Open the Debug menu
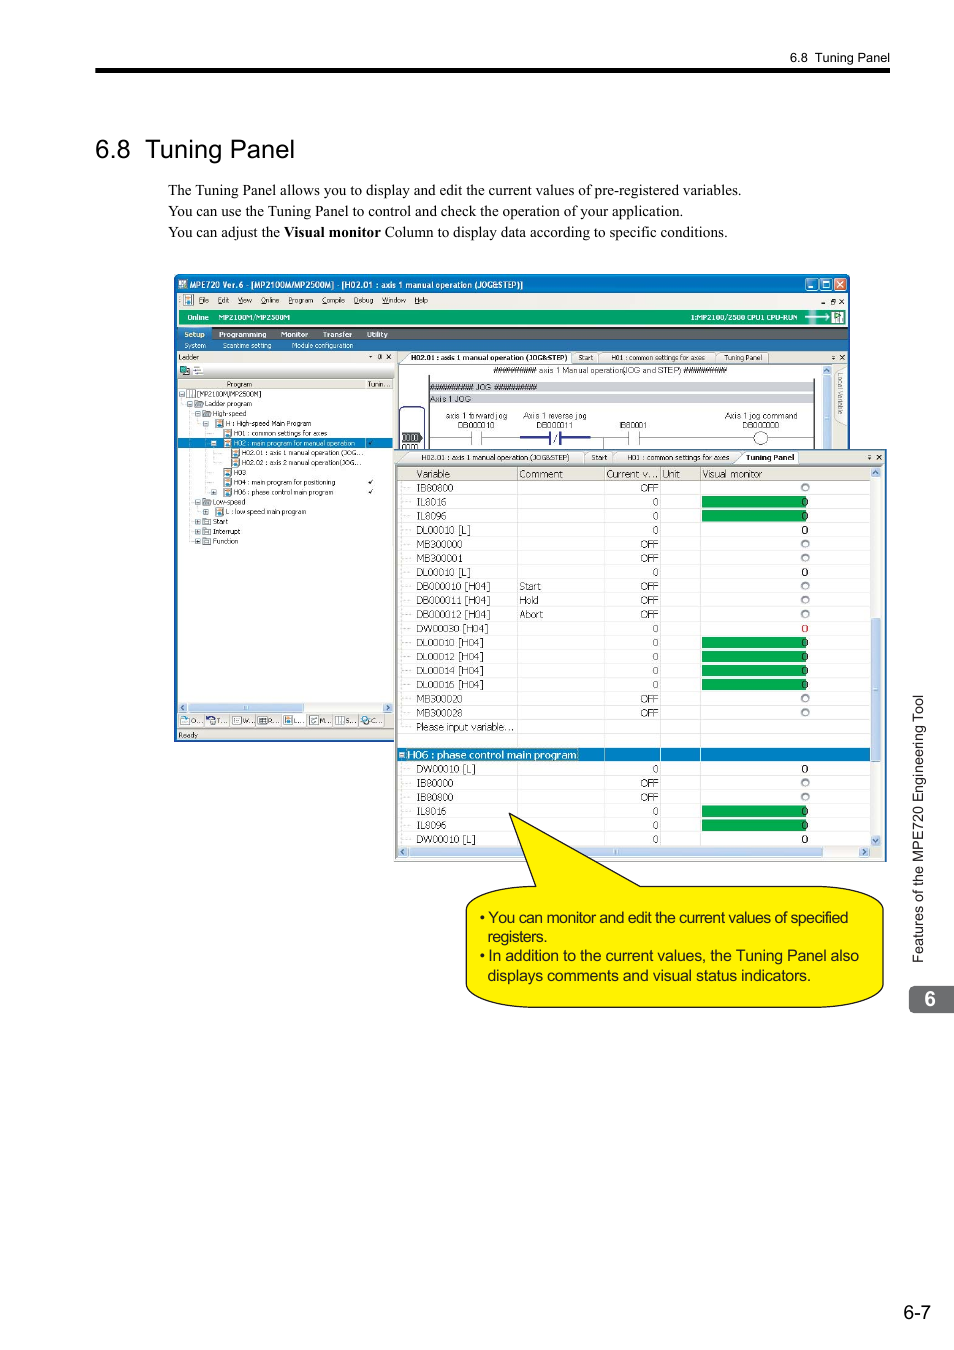The height and width of the screenshot is (1350, 954). (362, 300)
